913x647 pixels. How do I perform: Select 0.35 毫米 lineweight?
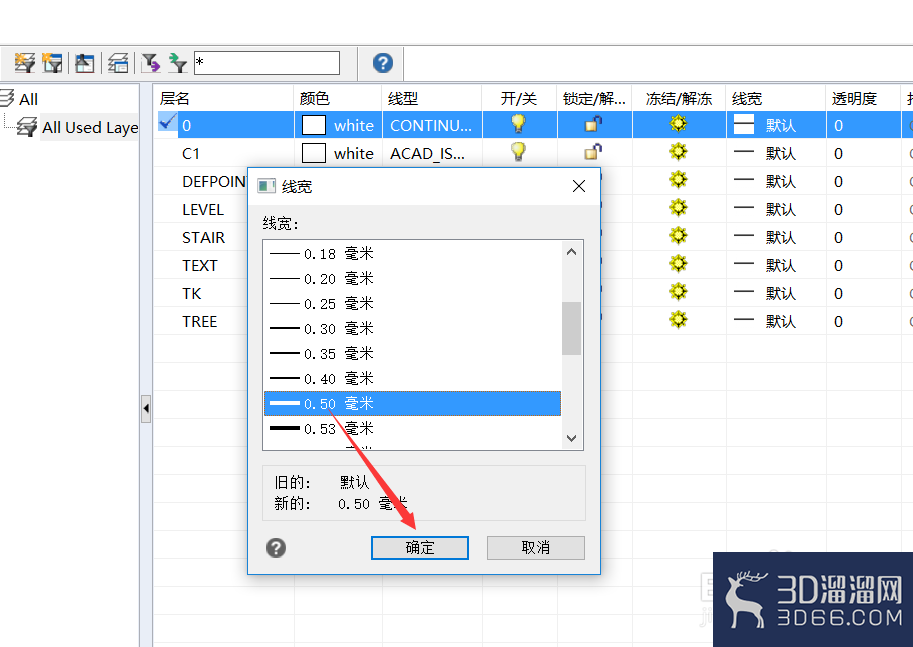point(412,353)
